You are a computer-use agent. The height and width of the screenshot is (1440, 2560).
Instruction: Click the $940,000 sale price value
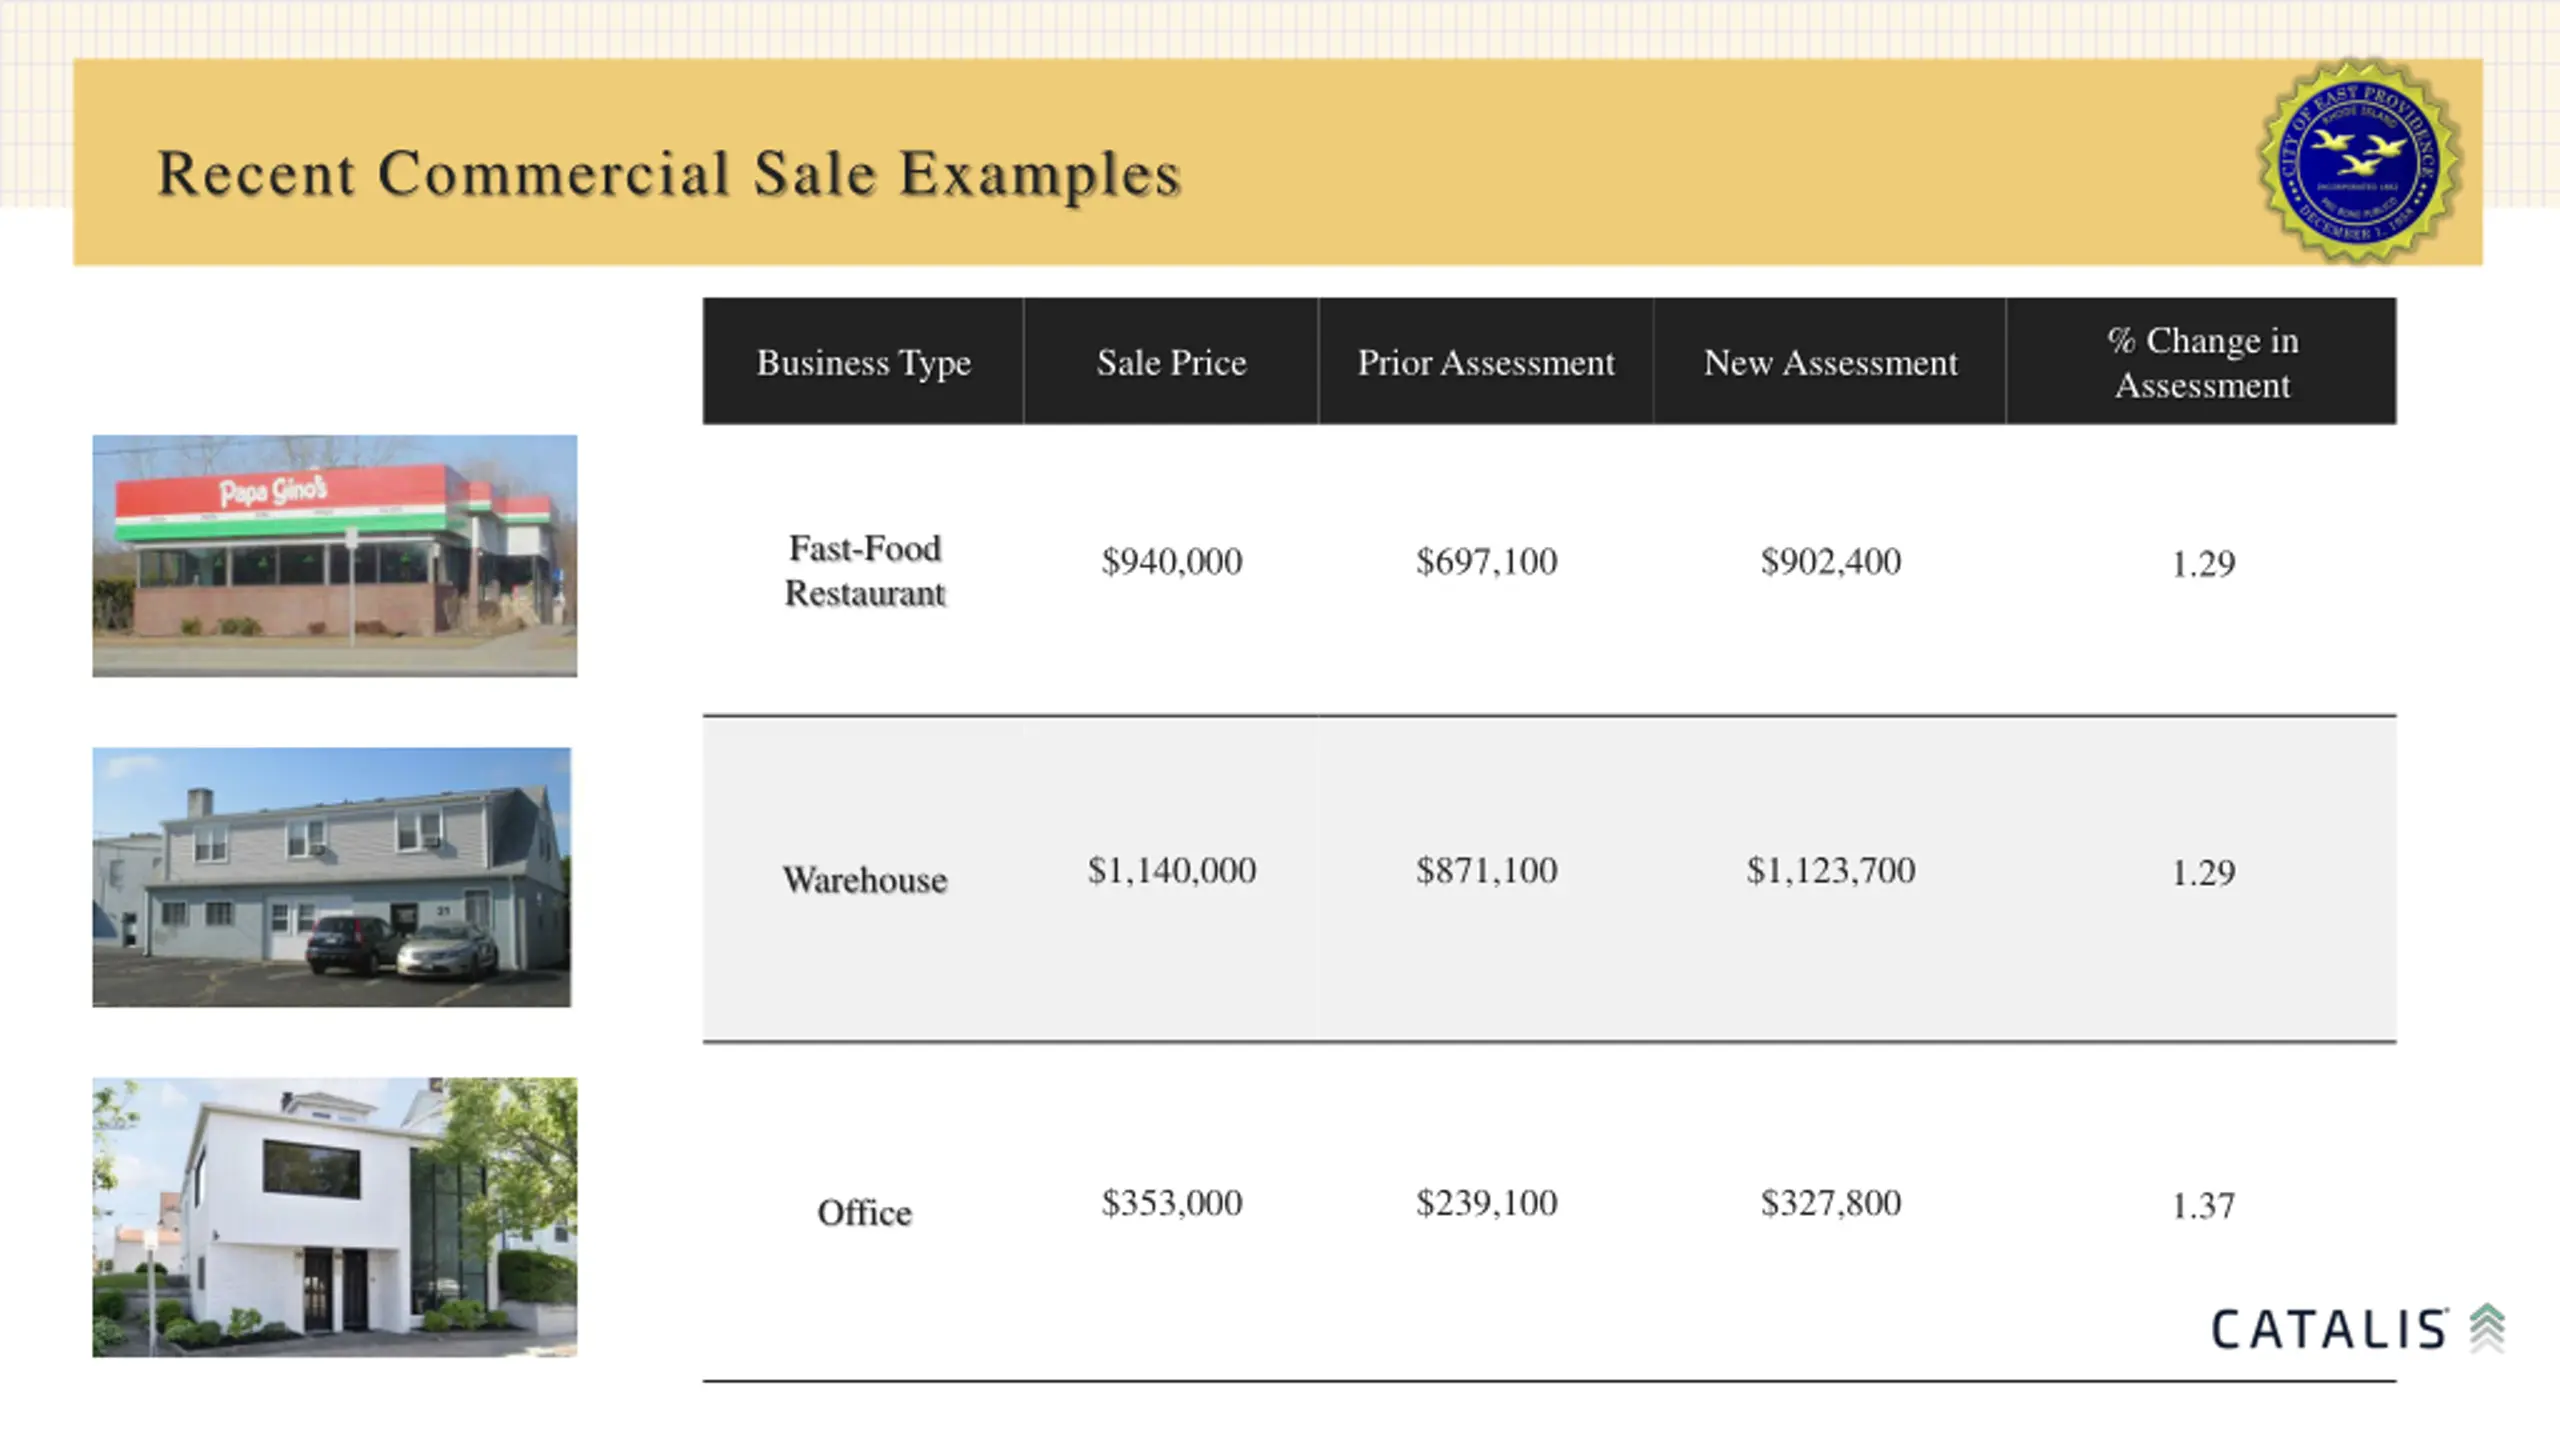coord(1172,561)
